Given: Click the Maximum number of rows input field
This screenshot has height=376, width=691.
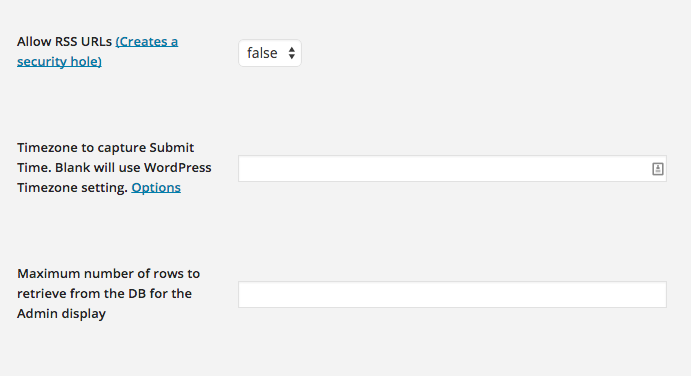Looking at the screenshot, I should [452, 294].
